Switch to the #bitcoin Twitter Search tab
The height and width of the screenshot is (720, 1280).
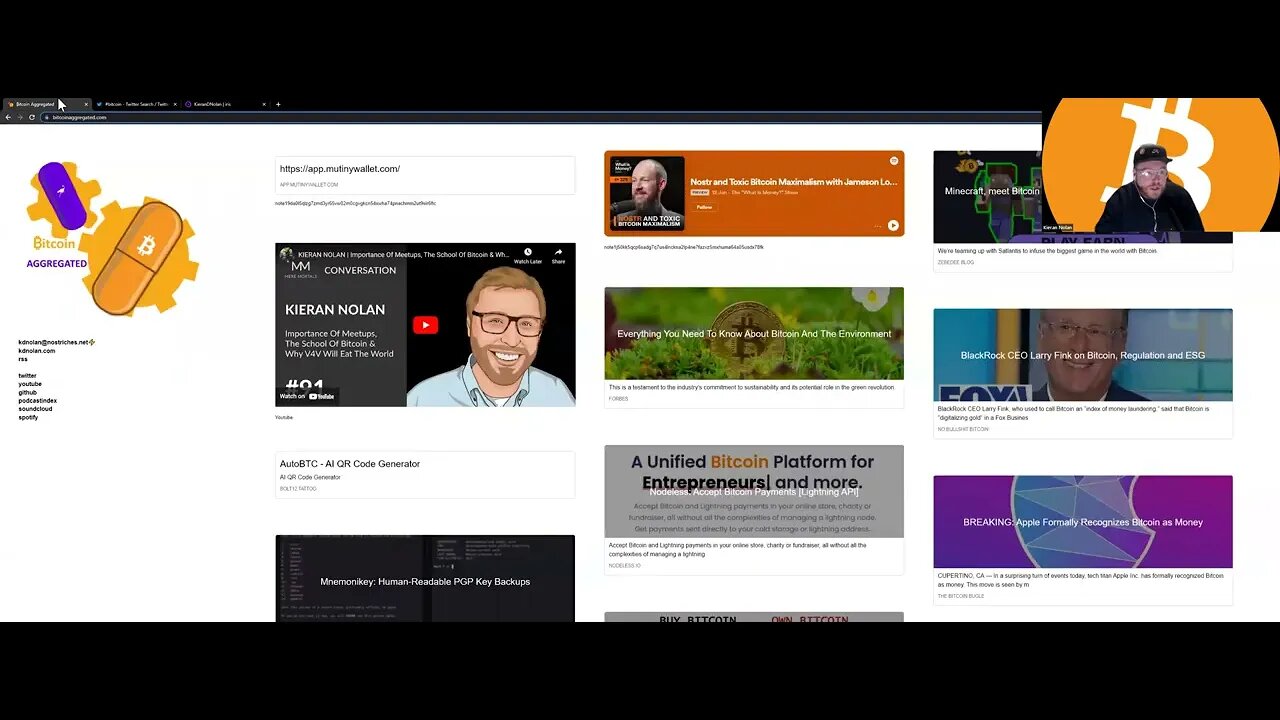pos(135,104)
